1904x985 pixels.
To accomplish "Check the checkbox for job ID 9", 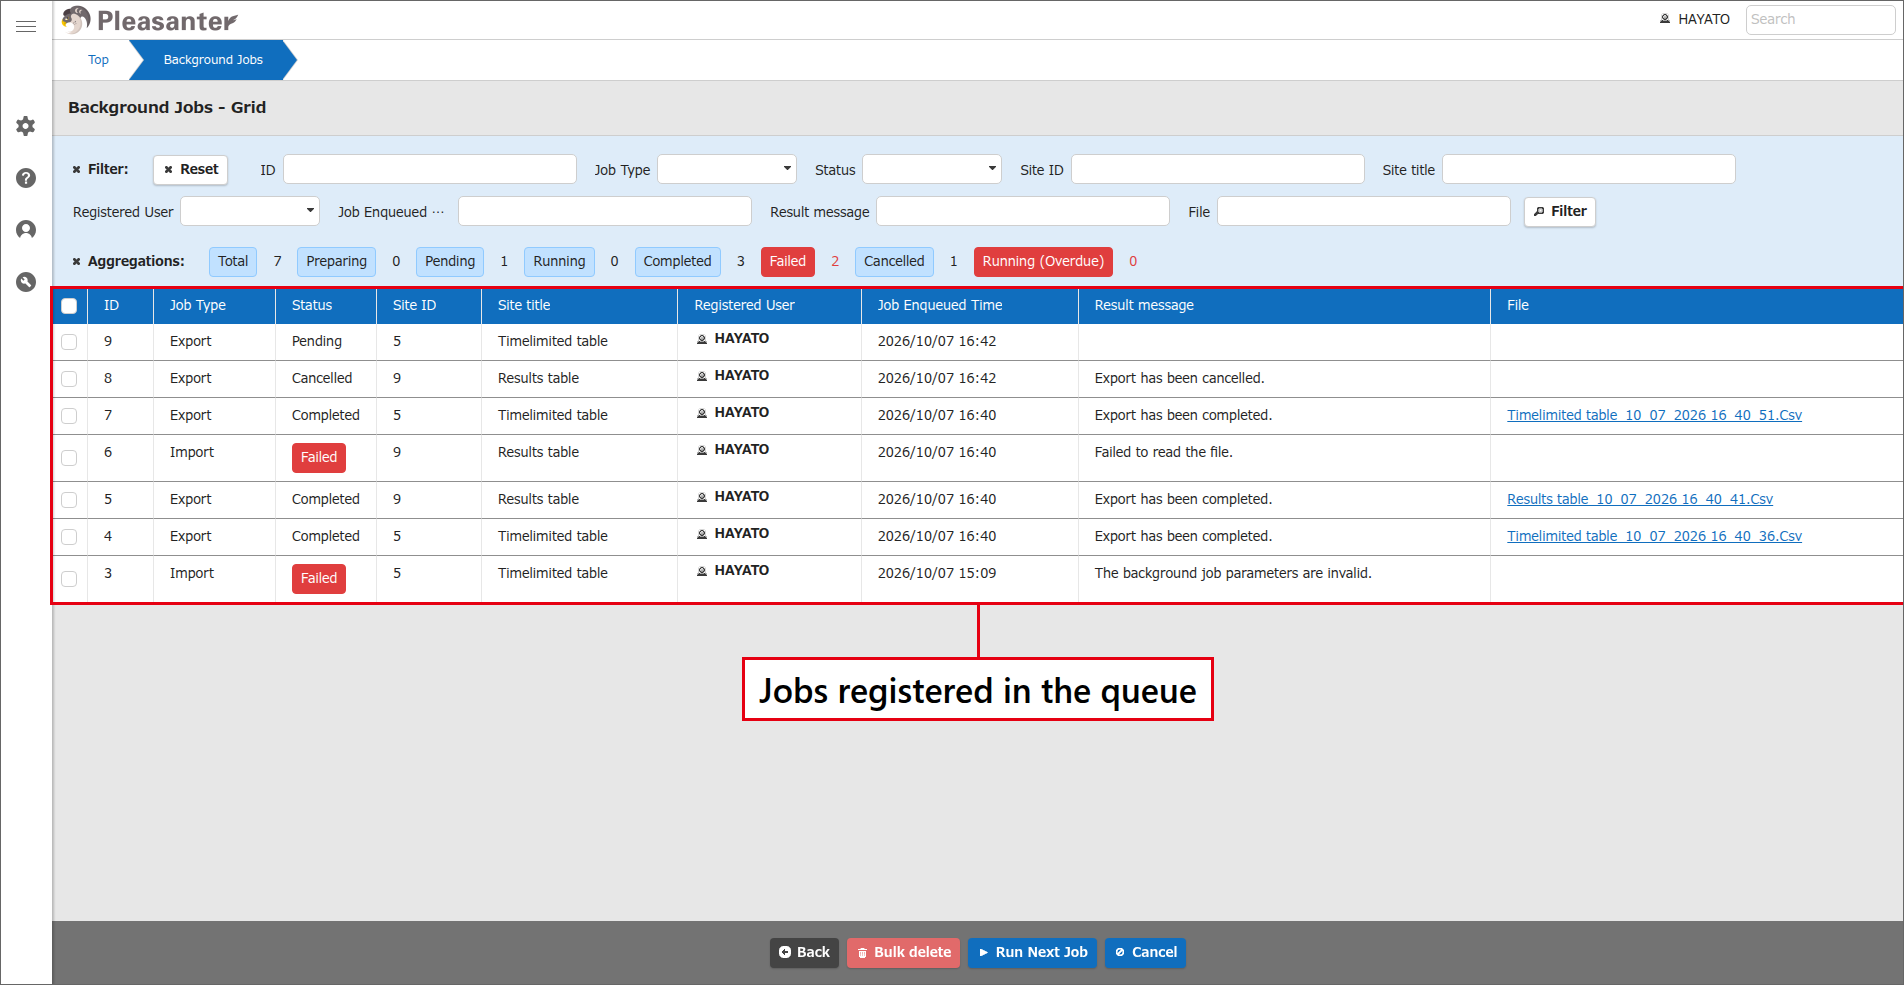I will 69,342.
